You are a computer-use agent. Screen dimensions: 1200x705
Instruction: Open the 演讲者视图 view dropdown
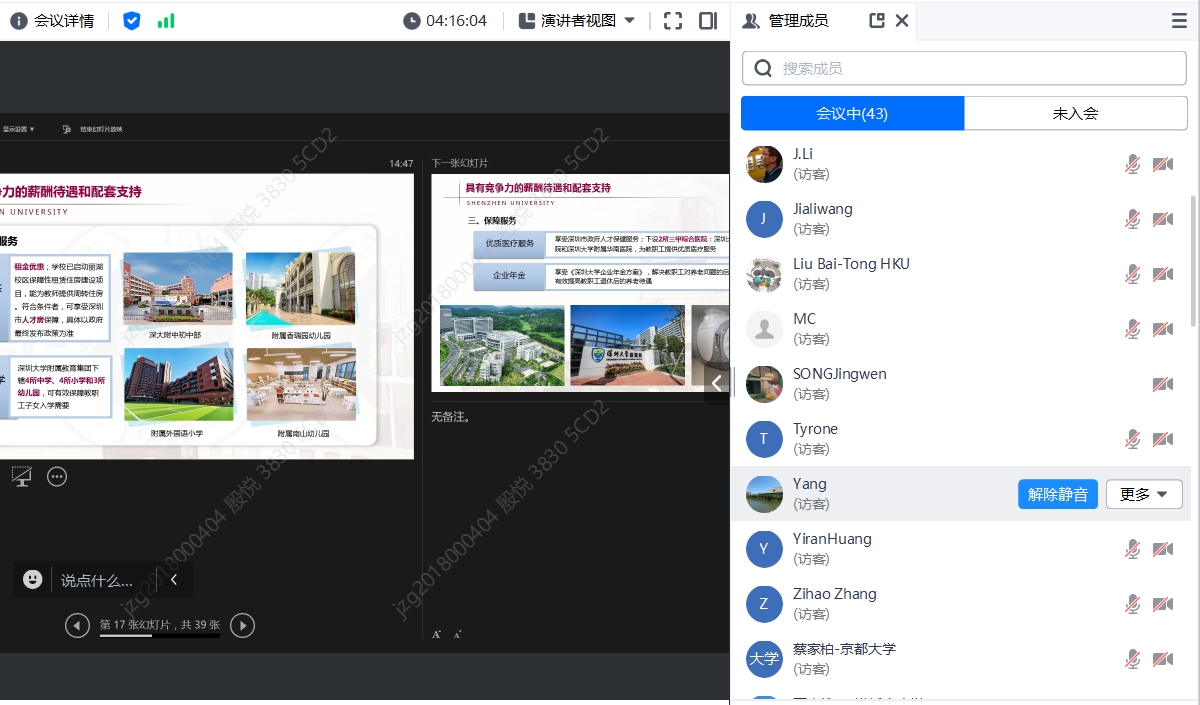[578, 20]
